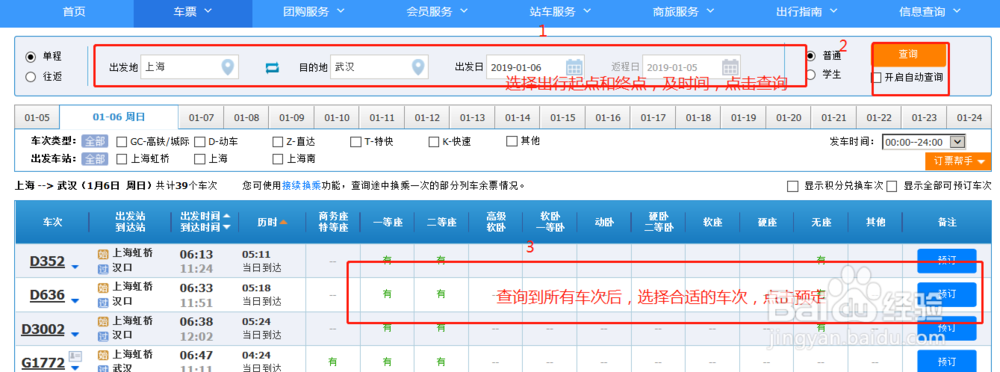Switch to 01-05 date tab
Screen dimensions: 1000x372
pos(36,118)
